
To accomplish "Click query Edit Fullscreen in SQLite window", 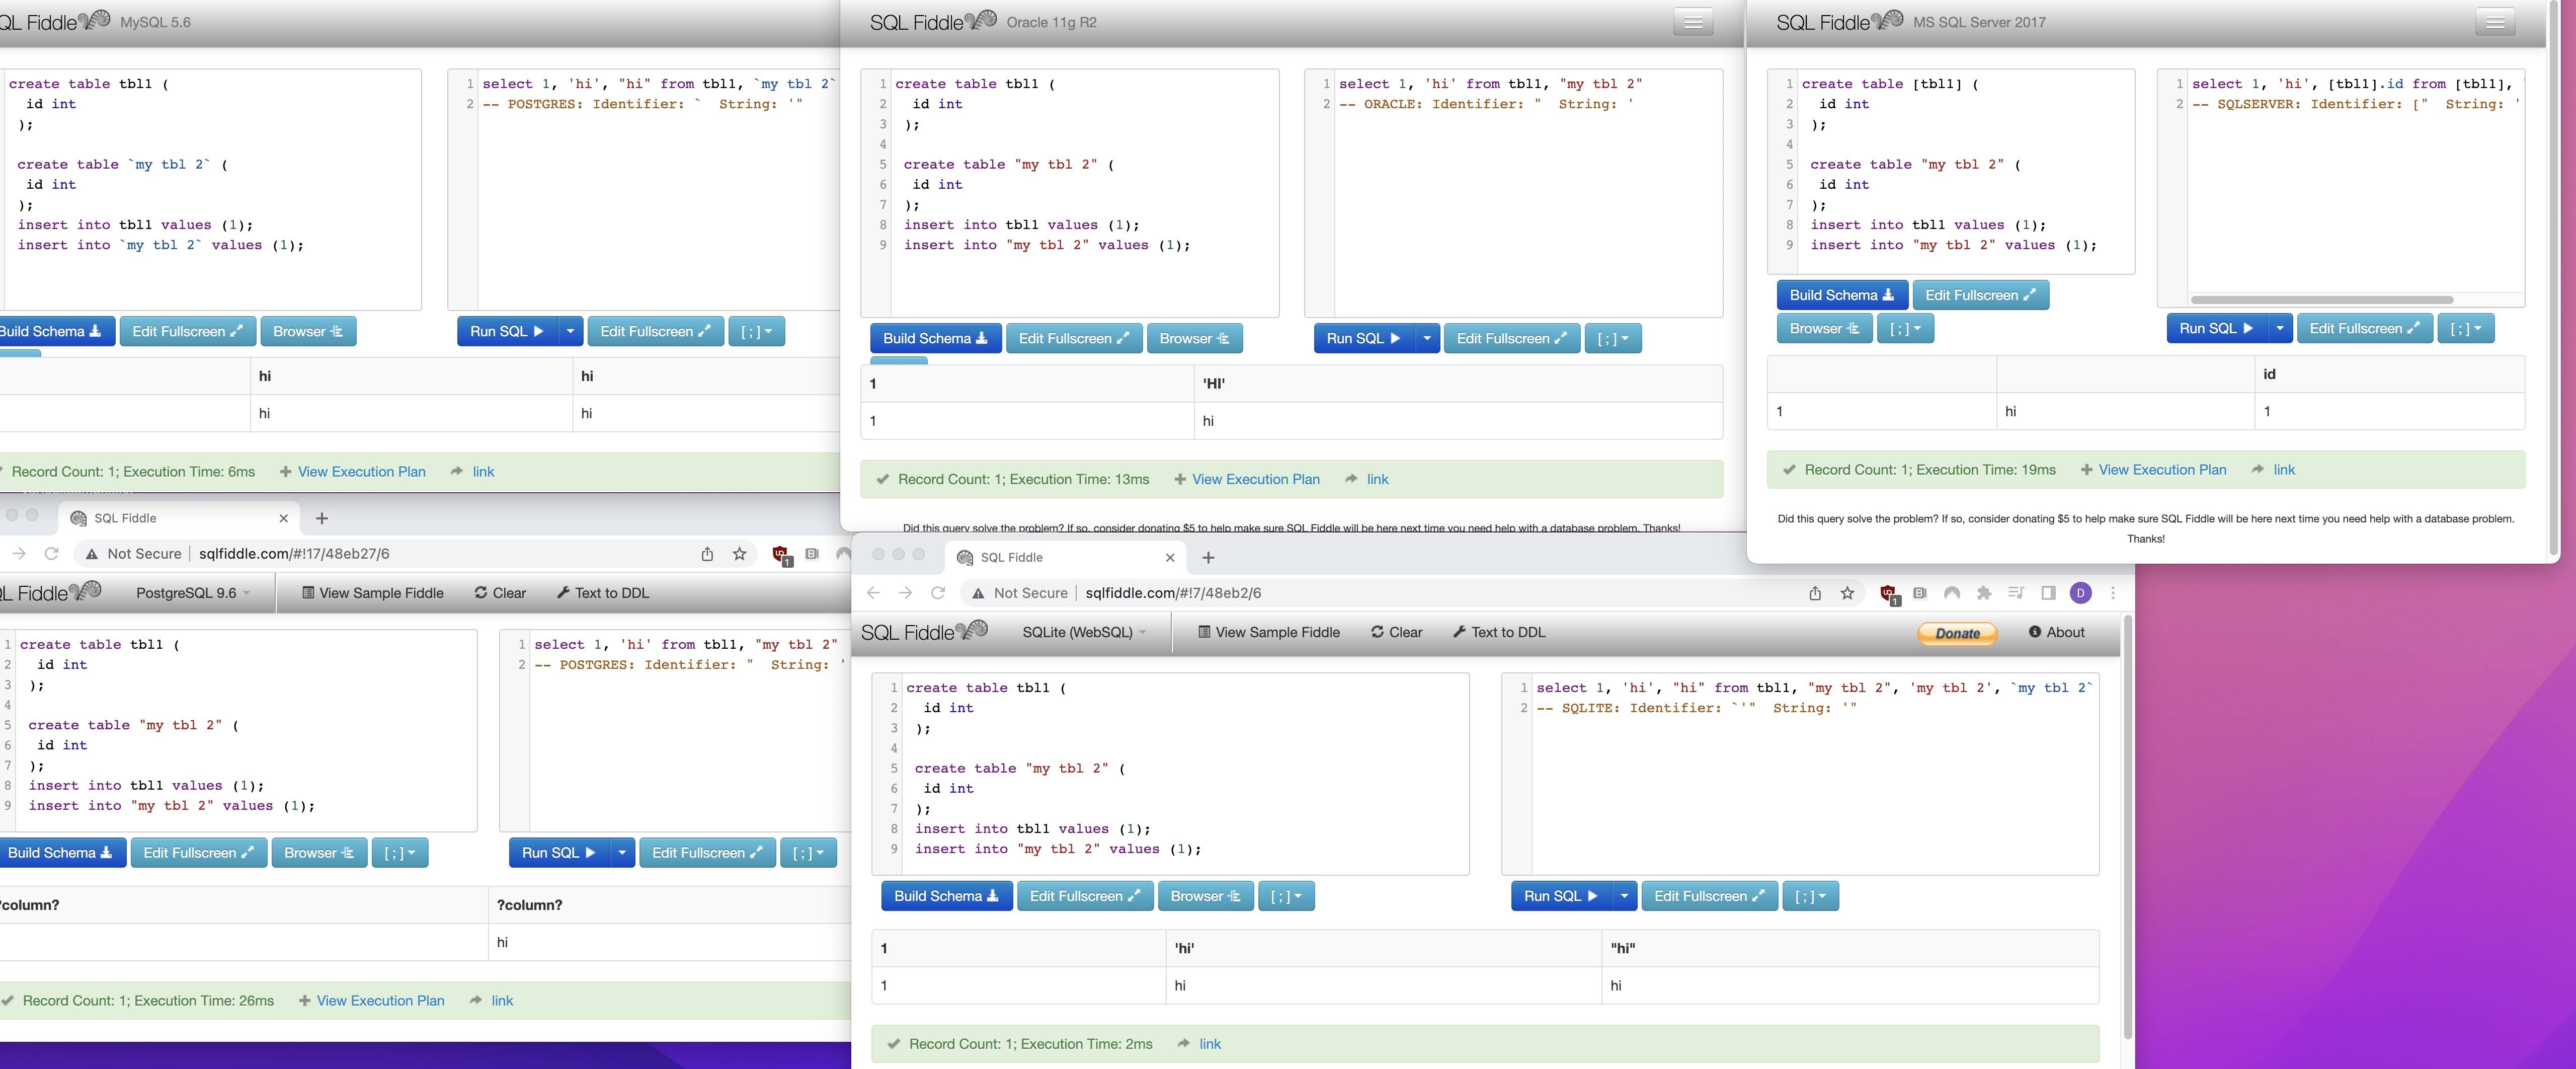I will click(1709, 896).
